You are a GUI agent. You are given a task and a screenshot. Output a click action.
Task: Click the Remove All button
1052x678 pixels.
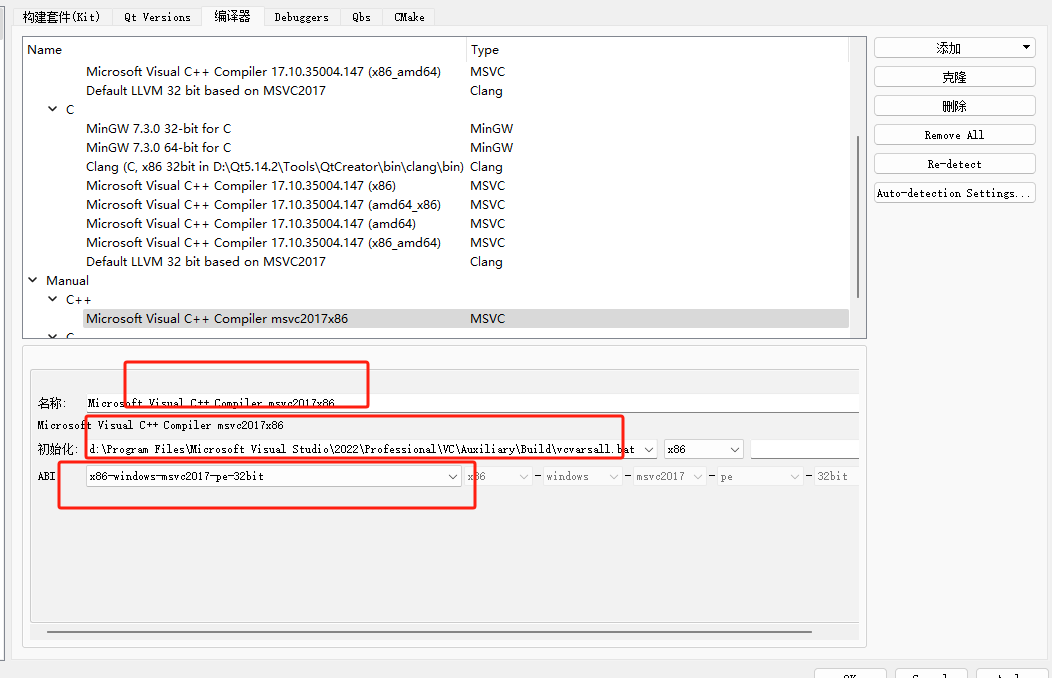pyautogui.click(x=954, y=135)
